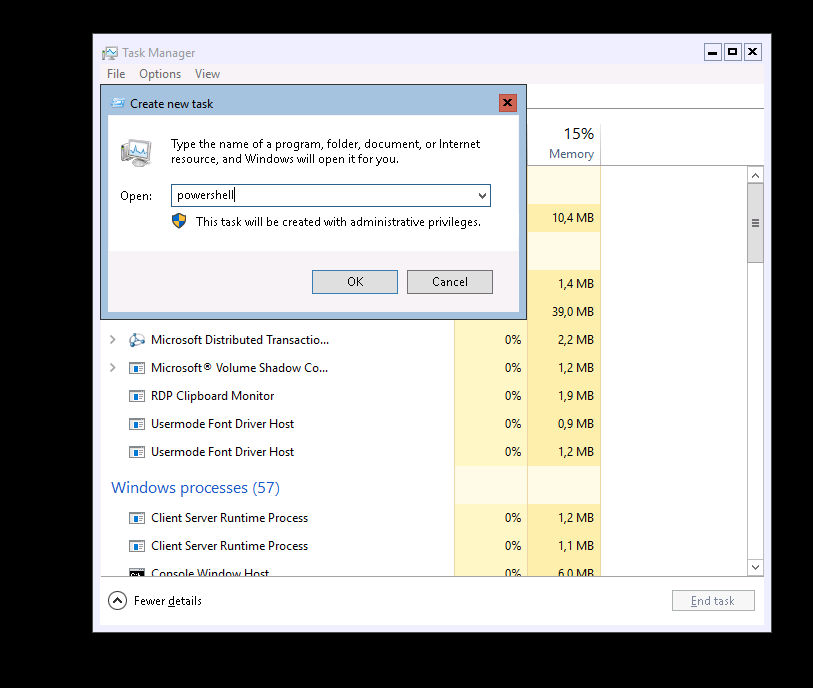Select Usermode Font Driver Host using 1,2 MB
This screenshot has height=688, width=813.
[350, 452]
